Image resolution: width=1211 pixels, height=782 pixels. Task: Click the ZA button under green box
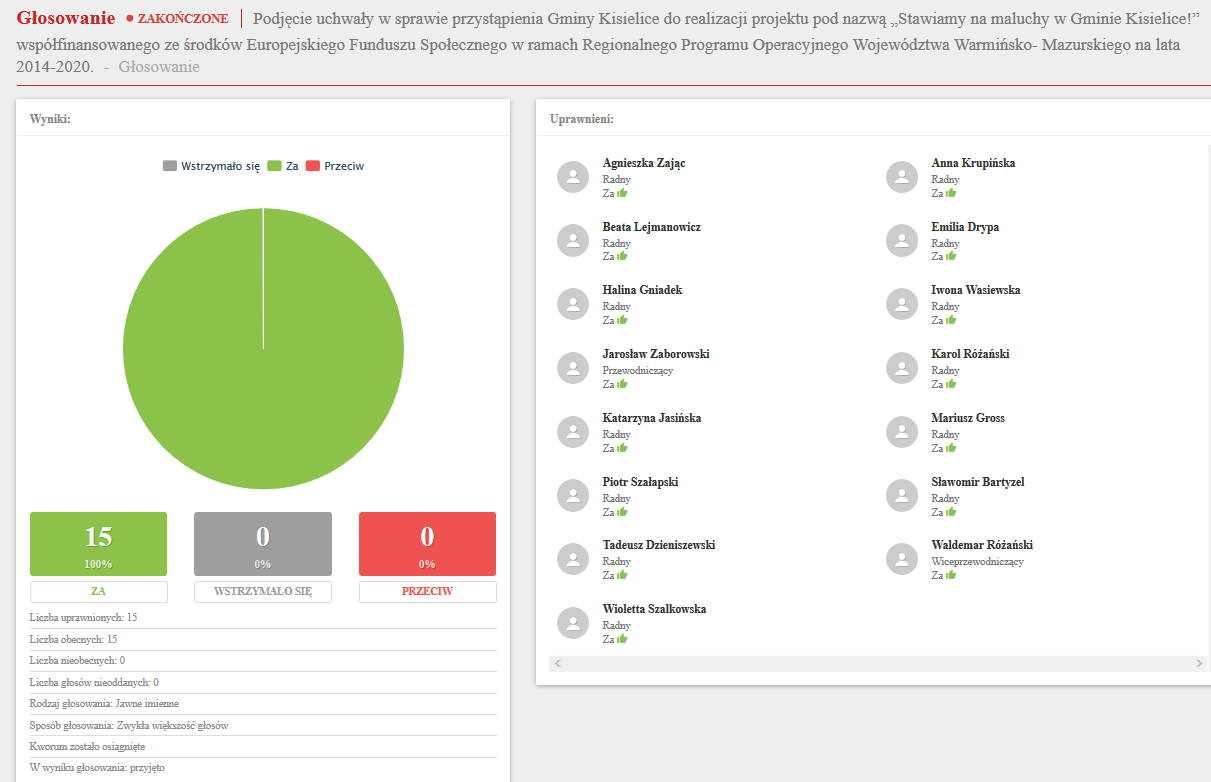98,591
